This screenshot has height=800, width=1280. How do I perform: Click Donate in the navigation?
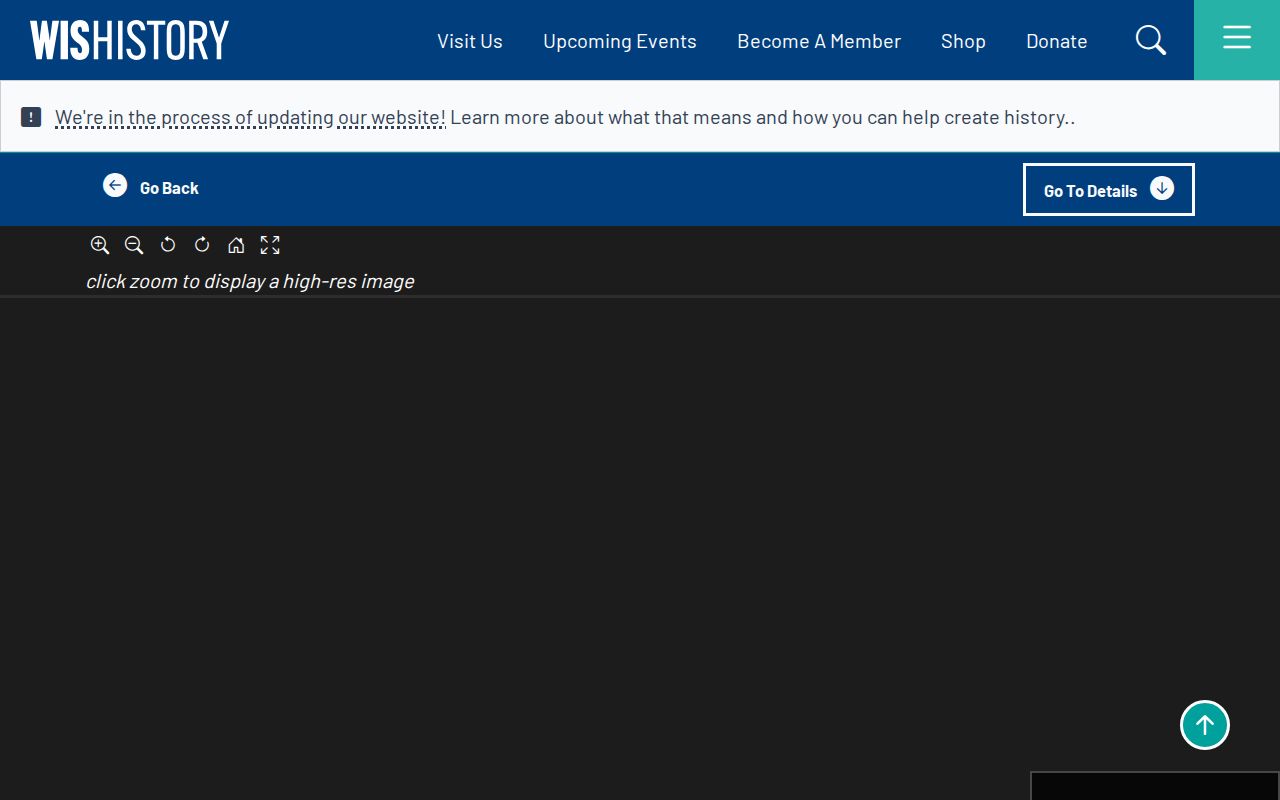[1057, 41]
